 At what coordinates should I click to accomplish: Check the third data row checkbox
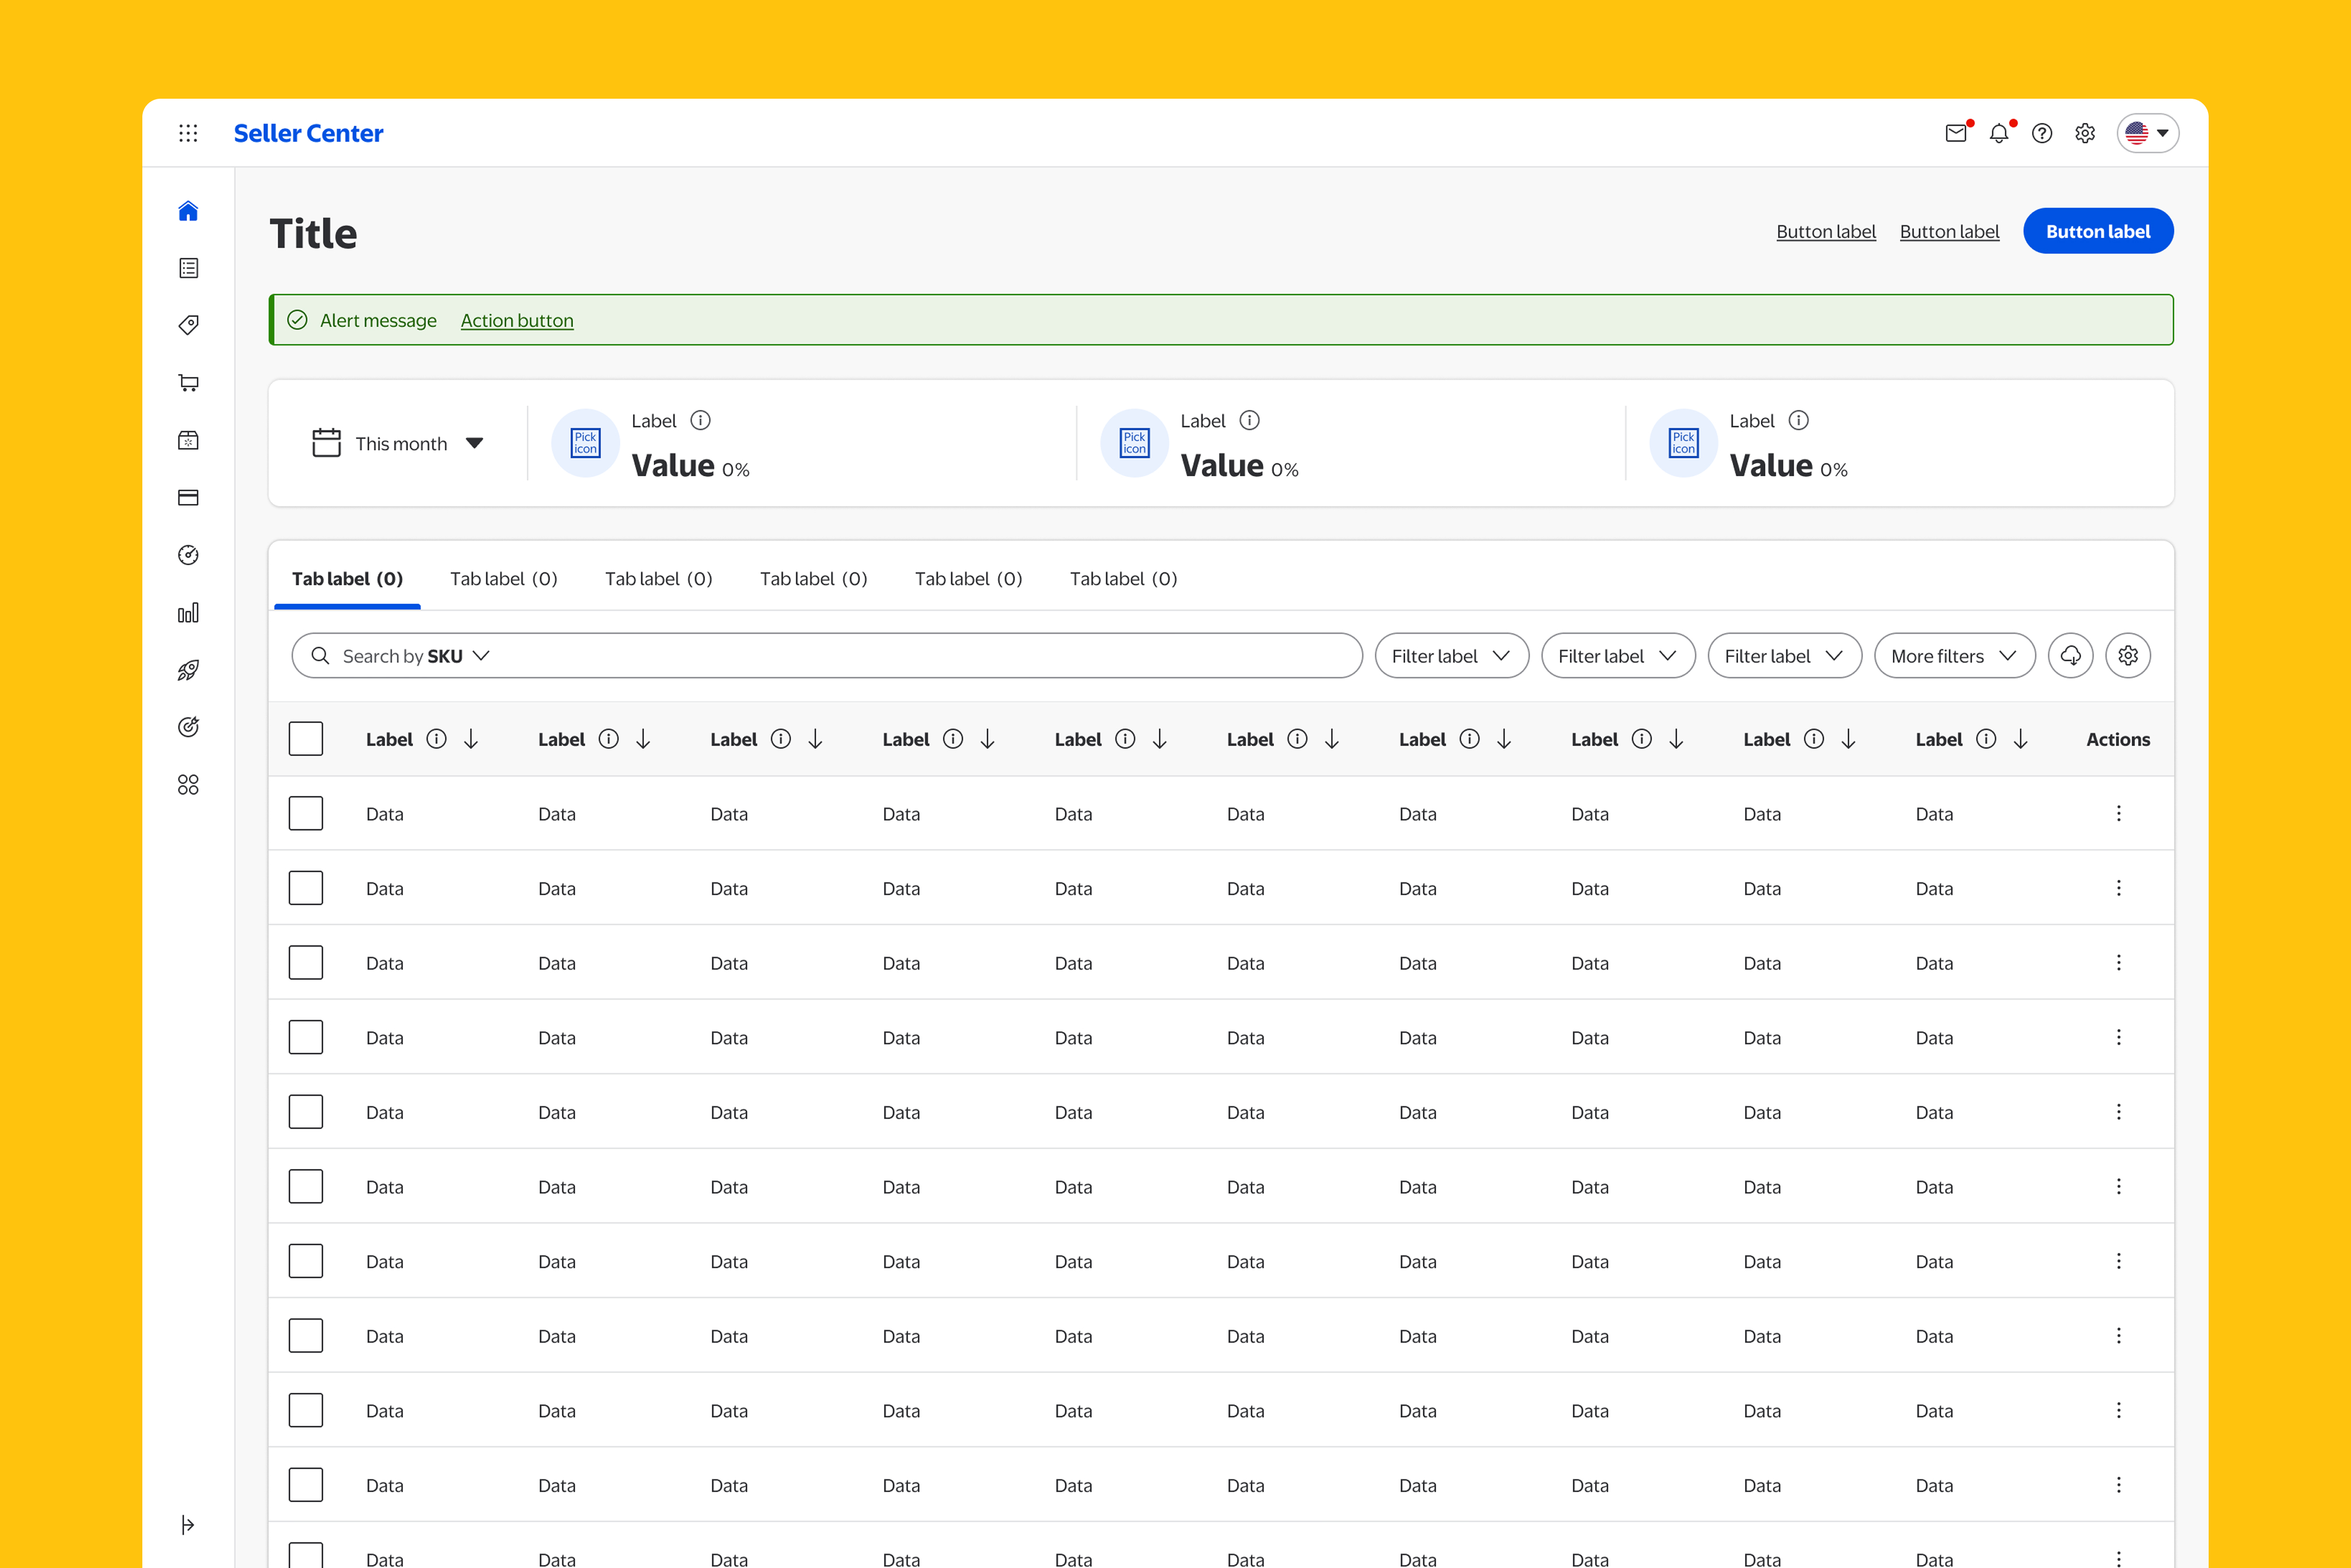coord(306,962)
